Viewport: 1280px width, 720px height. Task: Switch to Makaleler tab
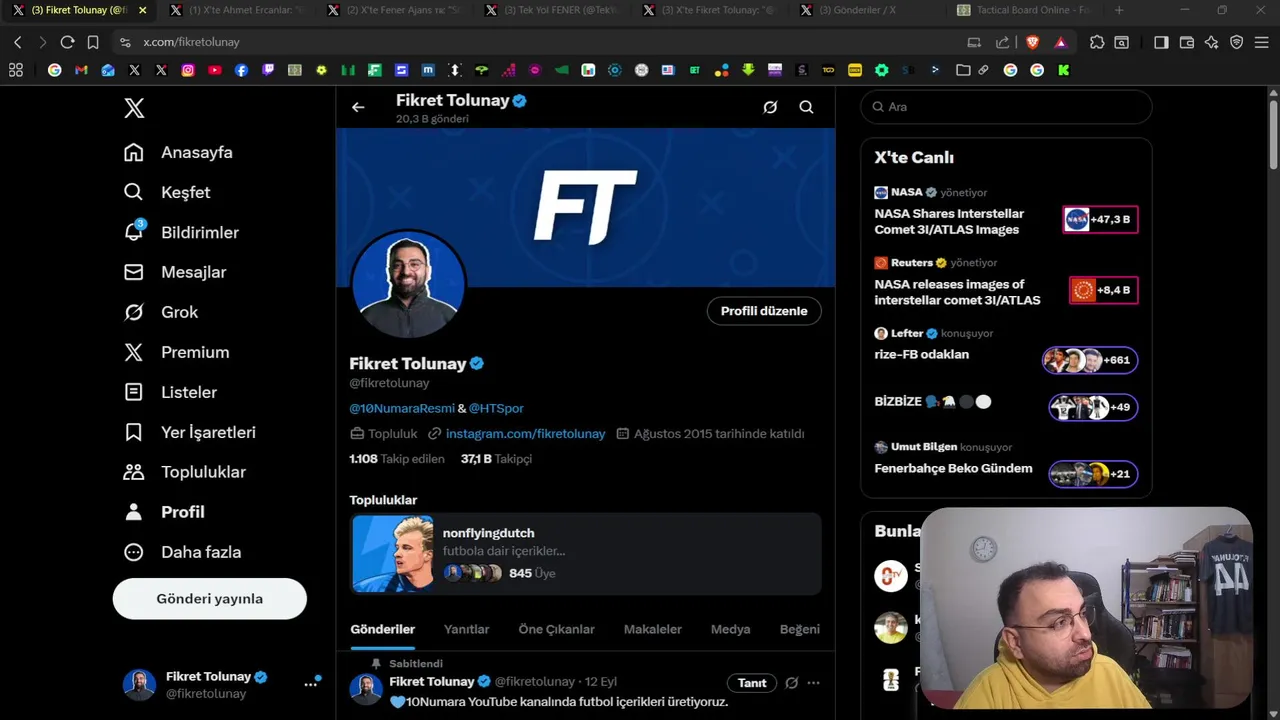(x=652, y=629)
